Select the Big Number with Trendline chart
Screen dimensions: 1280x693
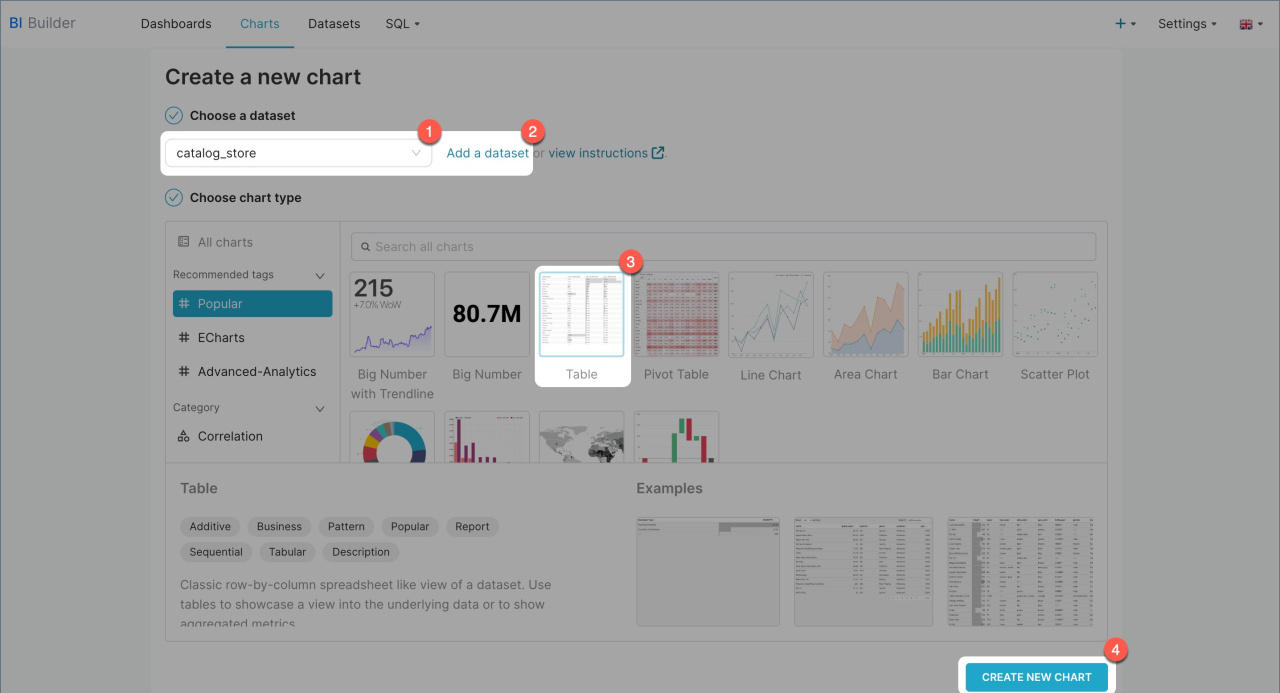(x=392, y=314)
